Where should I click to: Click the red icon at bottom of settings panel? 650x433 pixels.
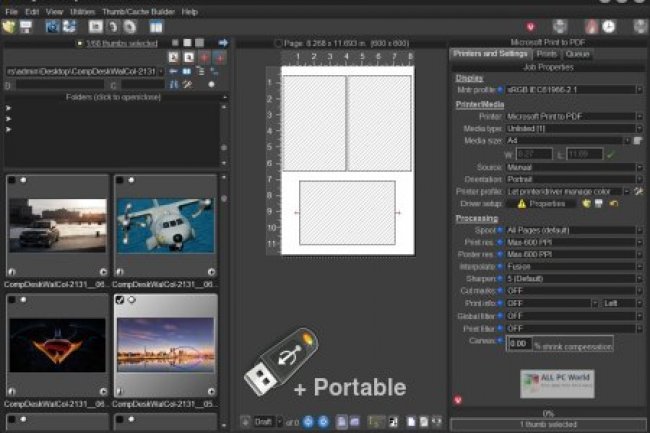(458, 399)
